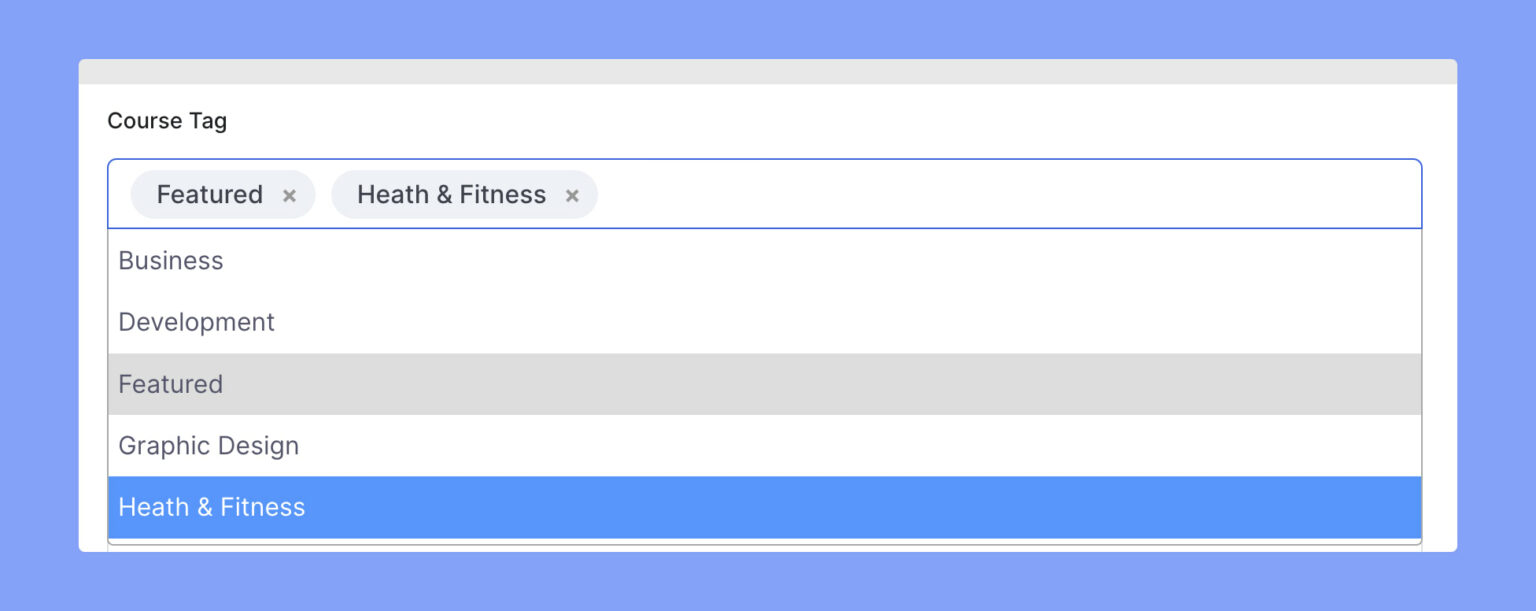1536x611 pixels.
Task: Click the white Heath & Fitness text in blue row
Action: click(211, 507)
